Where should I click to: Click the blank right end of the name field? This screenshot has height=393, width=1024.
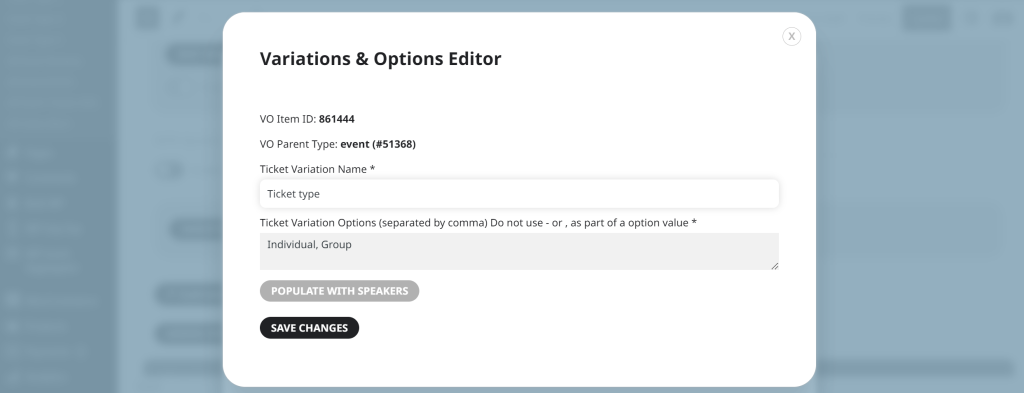718,194
